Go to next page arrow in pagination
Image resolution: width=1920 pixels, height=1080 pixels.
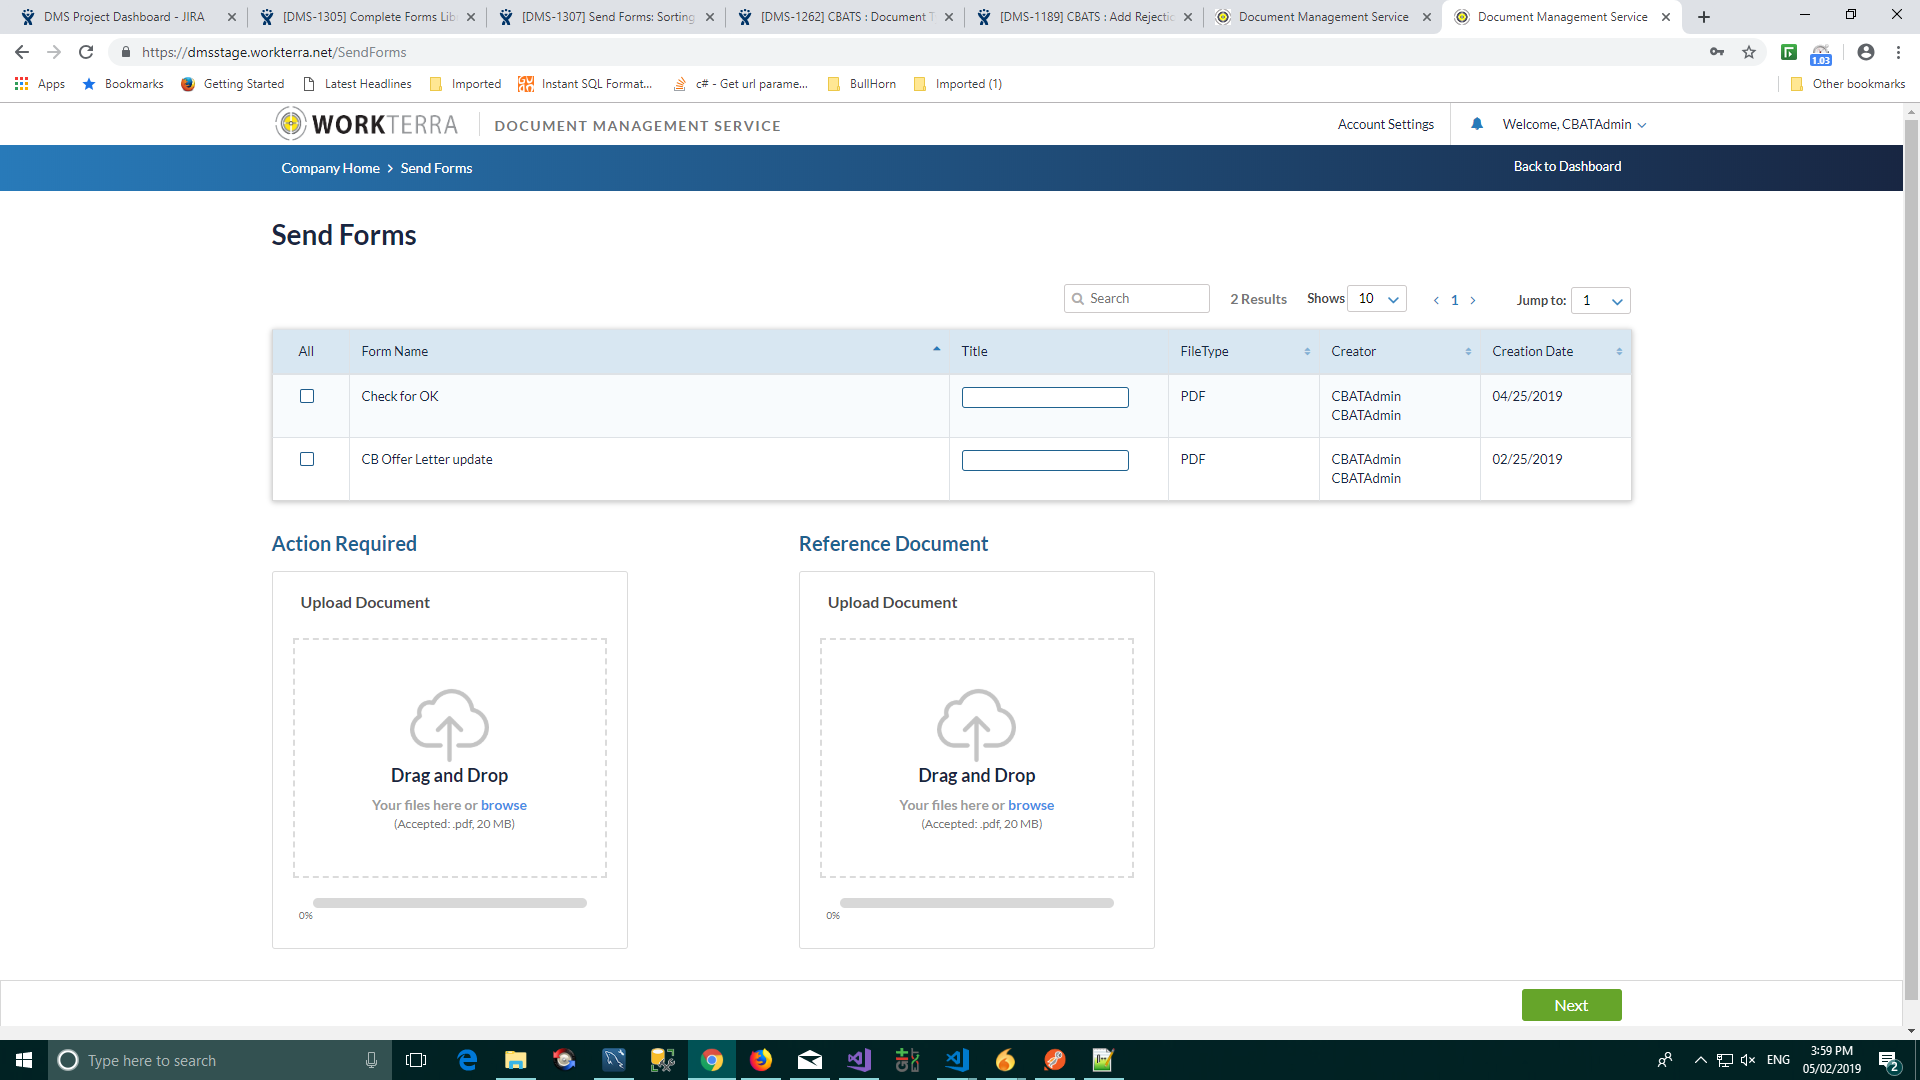click(x=1473, y=300)
